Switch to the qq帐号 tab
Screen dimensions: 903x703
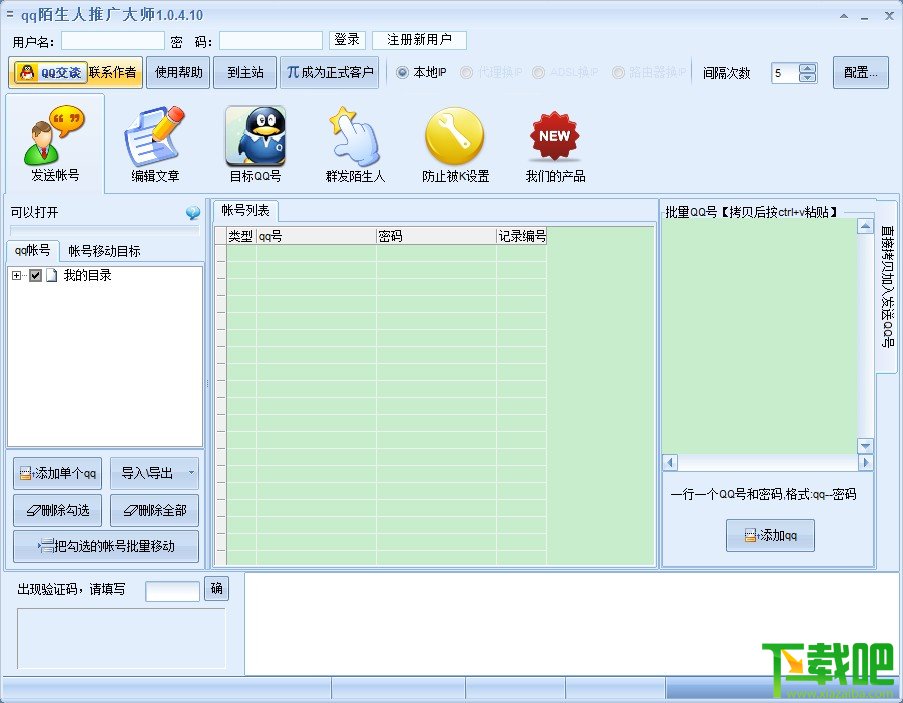click(x=33, y=250)
